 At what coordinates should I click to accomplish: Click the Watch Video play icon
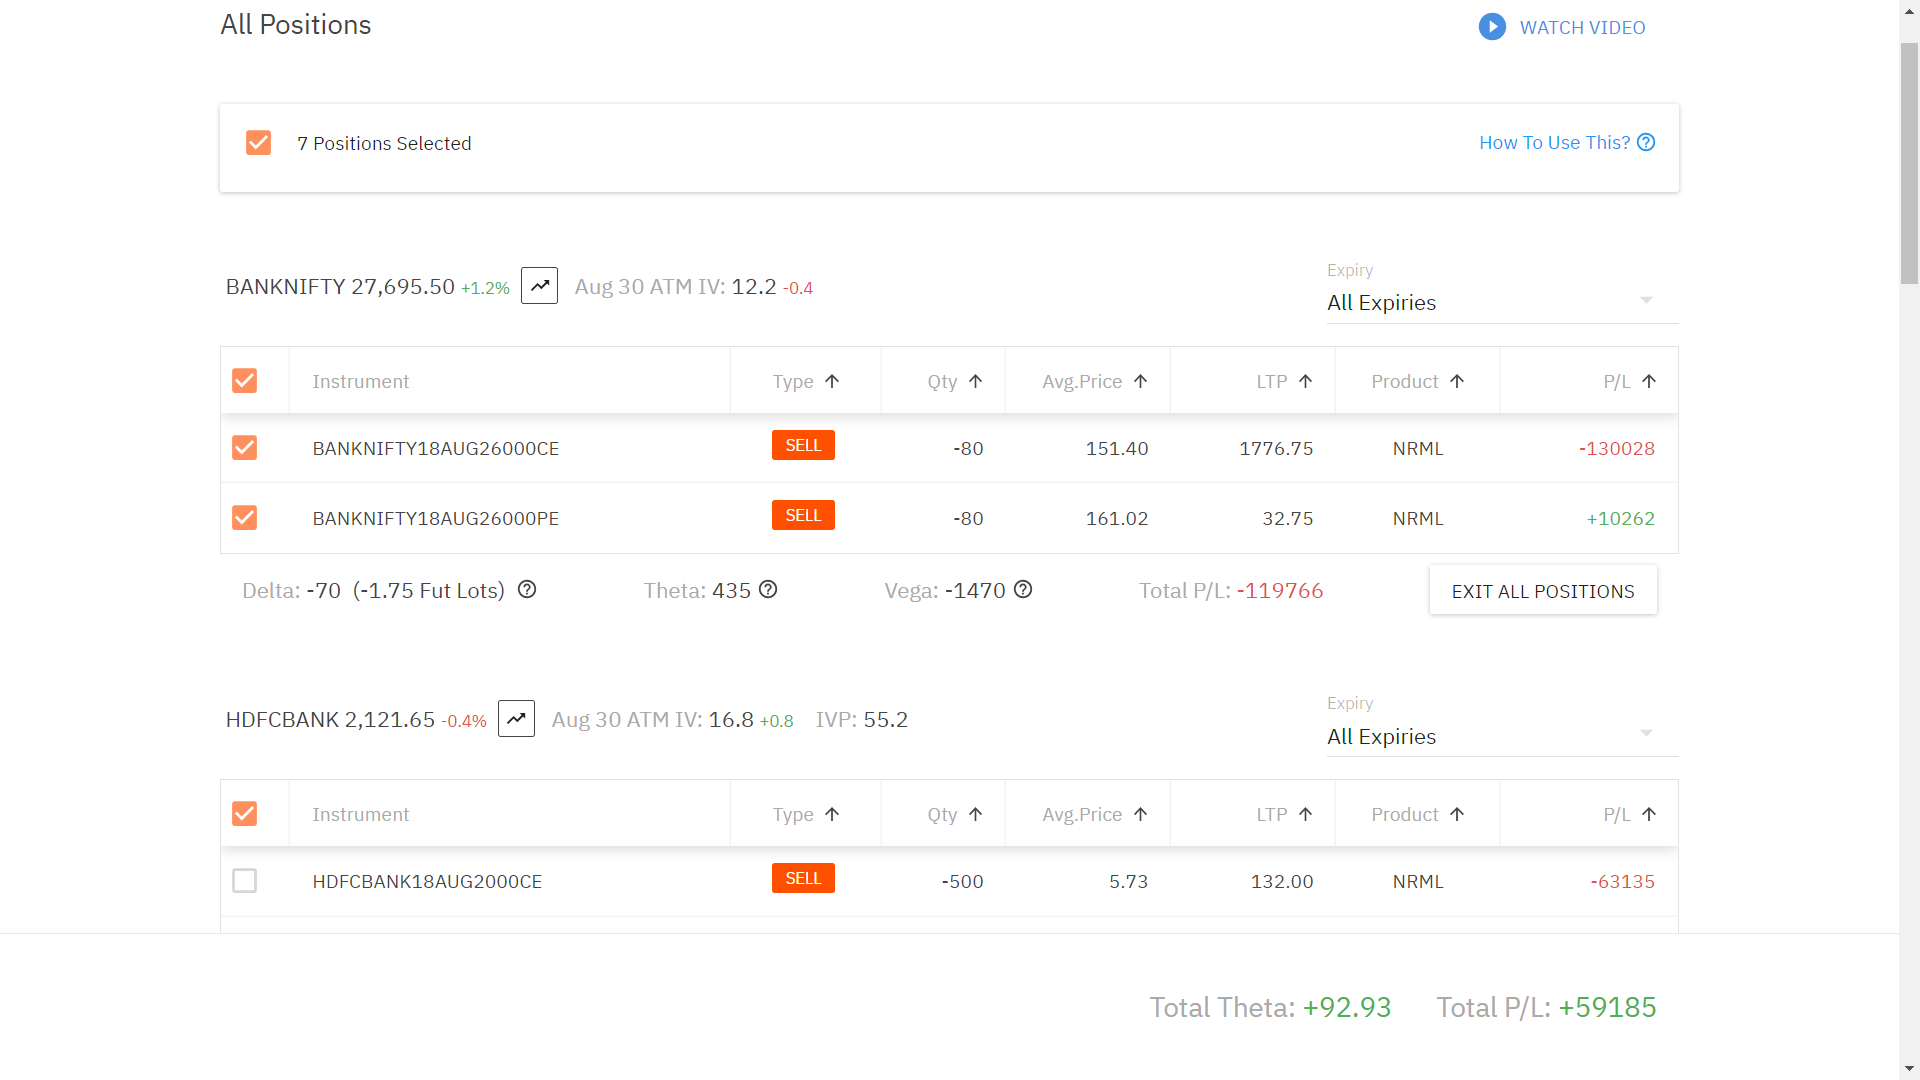tap(1492, 27)
